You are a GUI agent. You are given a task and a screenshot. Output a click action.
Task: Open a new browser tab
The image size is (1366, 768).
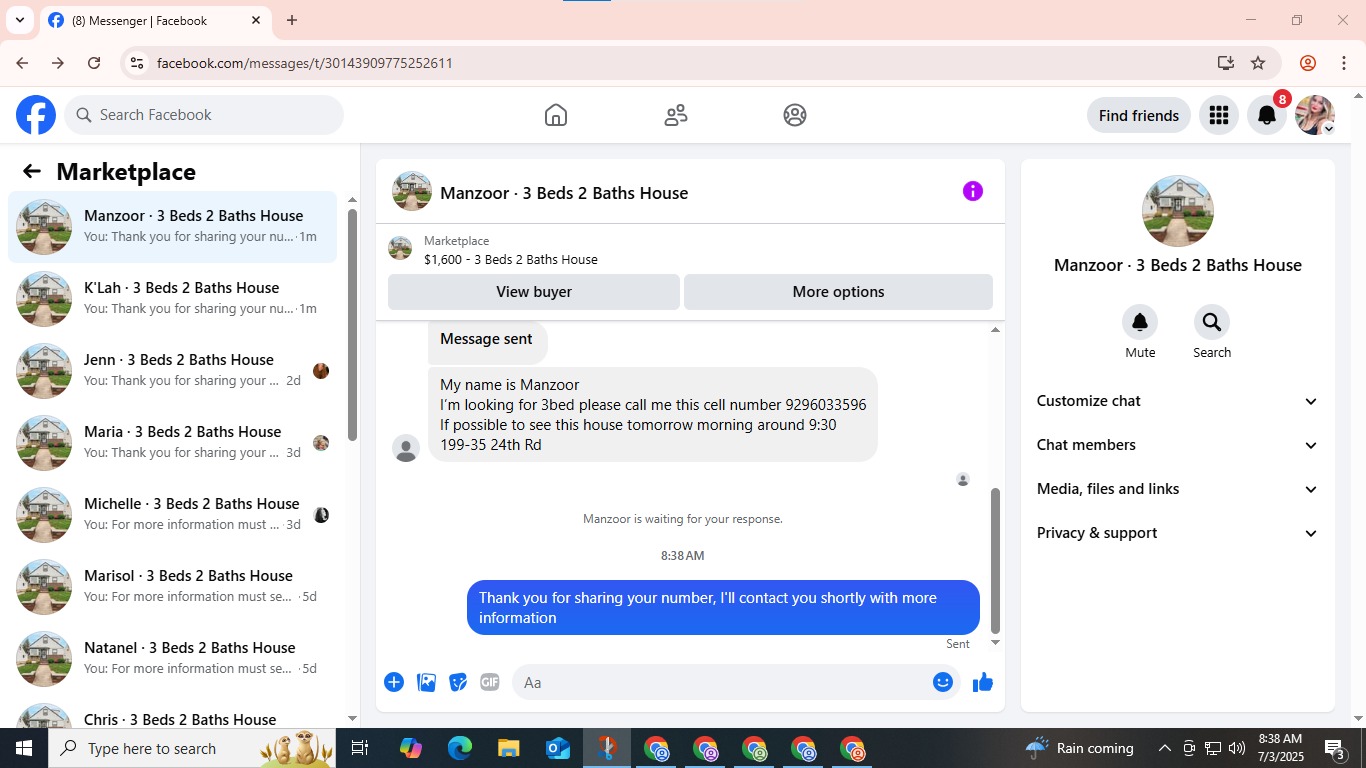tap(292, 20)
